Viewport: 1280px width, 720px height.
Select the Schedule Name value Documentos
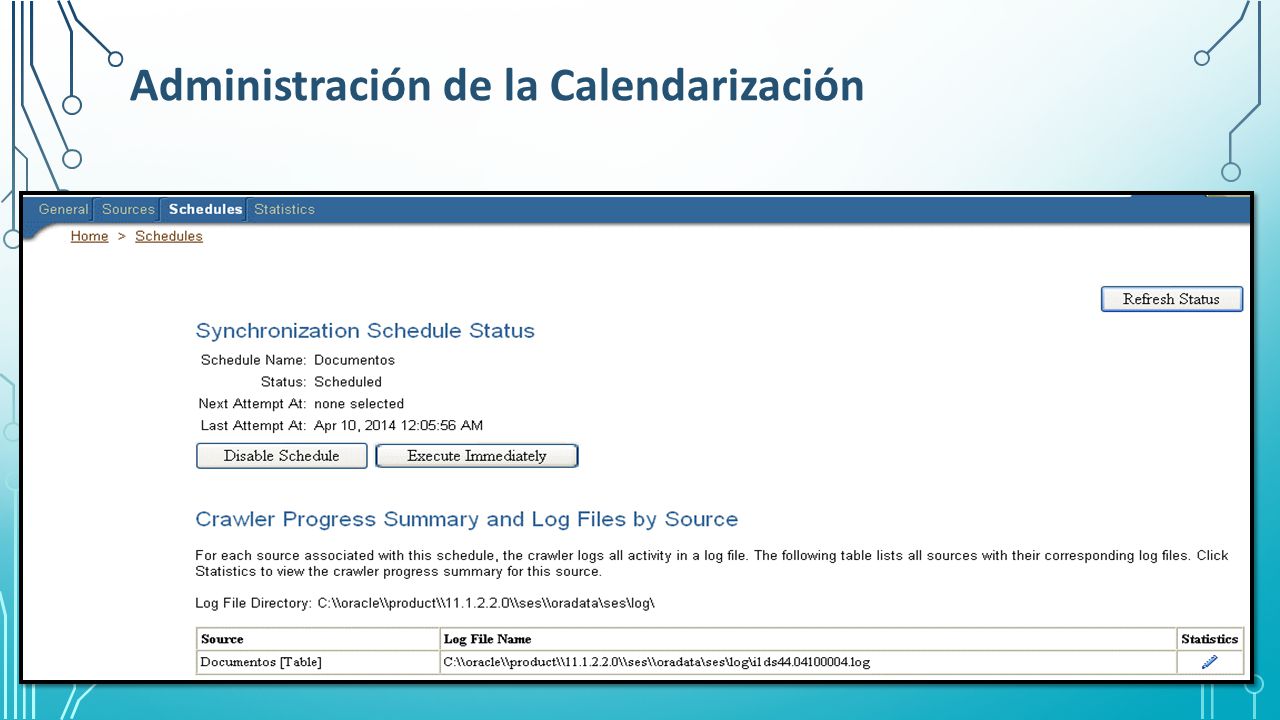click(x=354, y=360)
